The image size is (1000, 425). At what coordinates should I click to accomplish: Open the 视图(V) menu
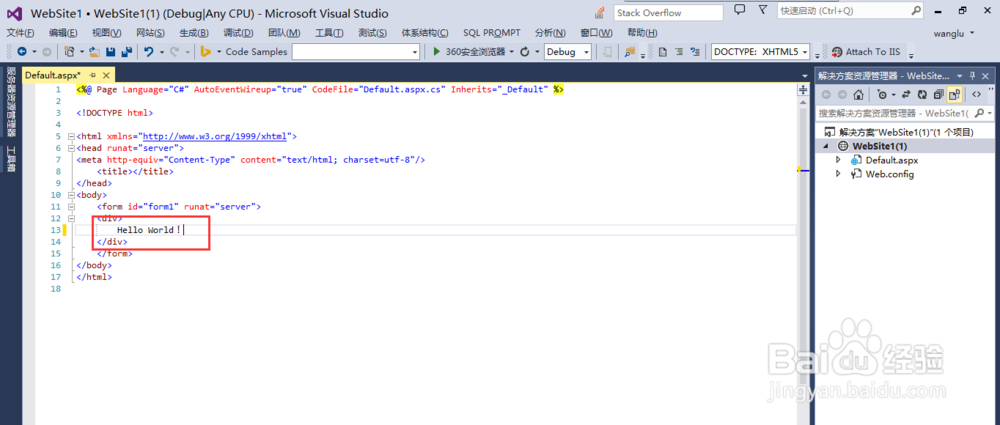[x=107, y=33]
